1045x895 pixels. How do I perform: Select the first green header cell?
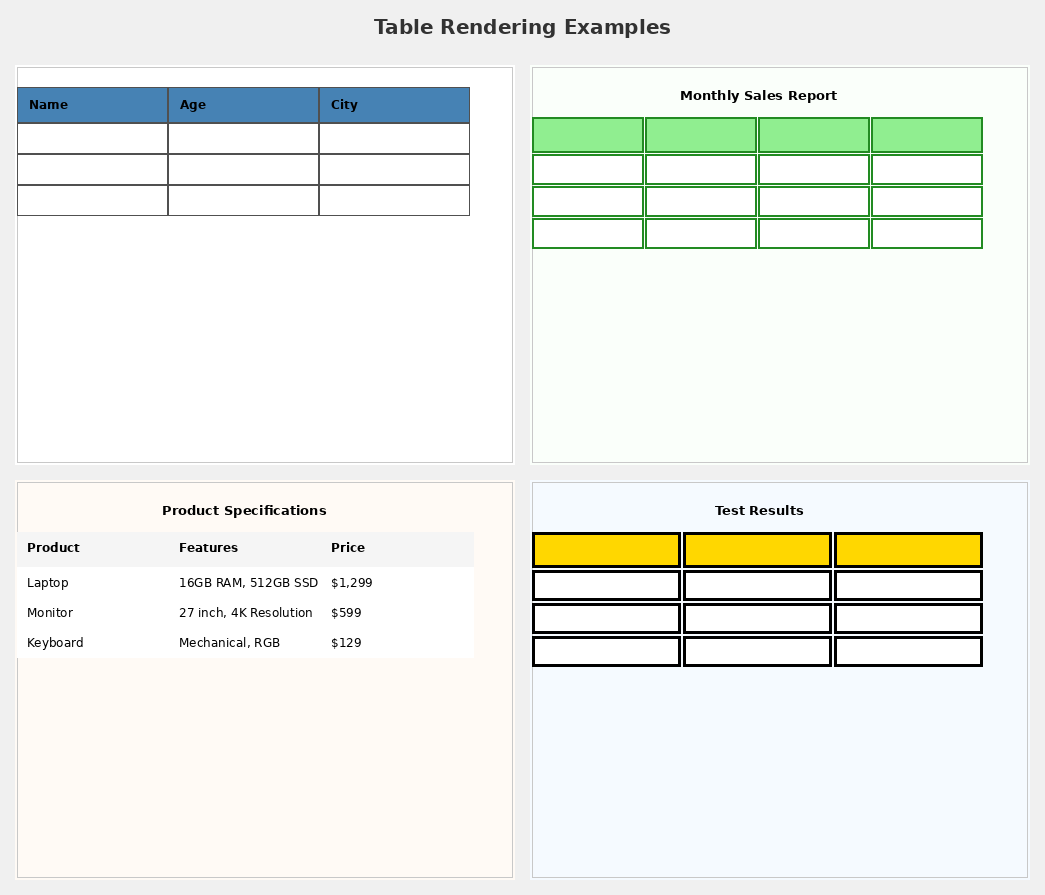point(588,134)
